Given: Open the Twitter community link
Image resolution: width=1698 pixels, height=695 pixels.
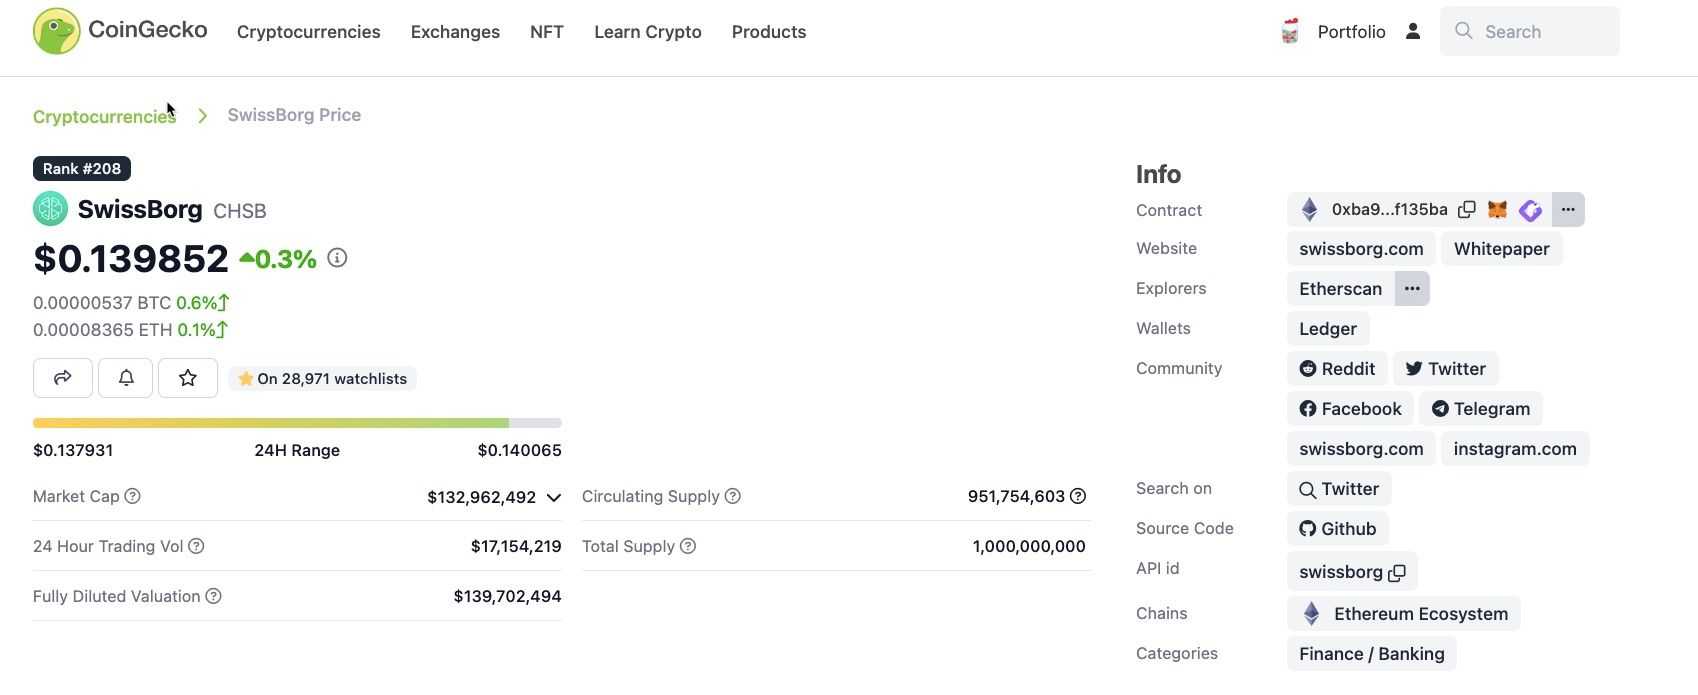Looking at the screenshot, I should pyautogui.click(x=1446, y=369).
